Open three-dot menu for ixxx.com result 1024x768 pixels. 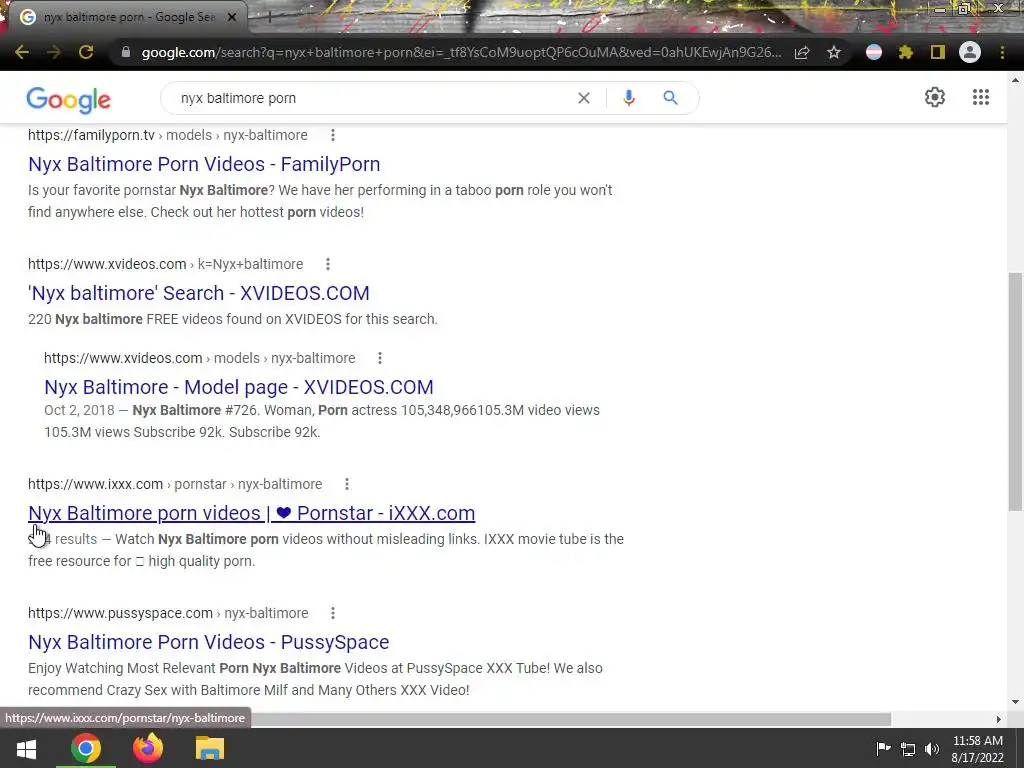pyautogui.click(x=347, y=484)
